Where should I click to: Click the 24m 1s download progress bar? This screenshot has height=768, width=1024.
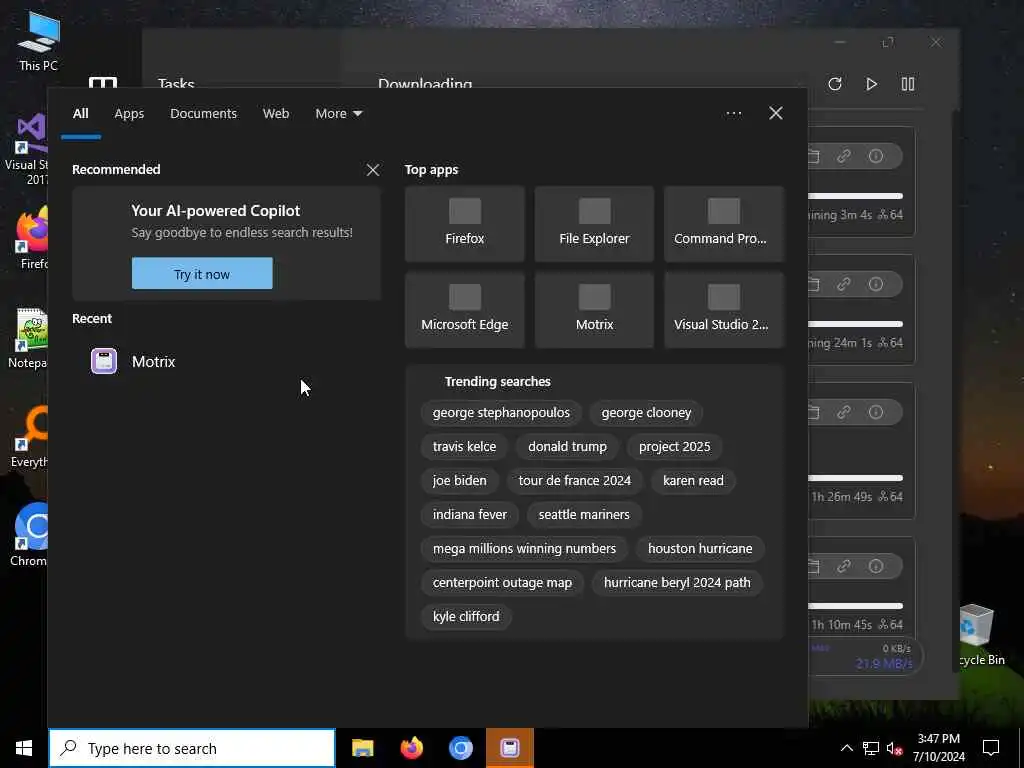(x=856, y=324)
